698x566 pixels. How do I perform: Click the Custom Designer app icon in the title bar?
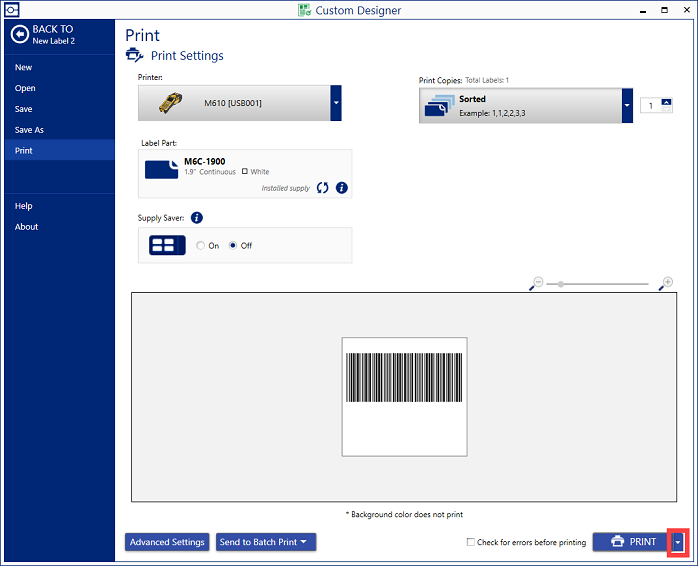click(x=304, y=10)
